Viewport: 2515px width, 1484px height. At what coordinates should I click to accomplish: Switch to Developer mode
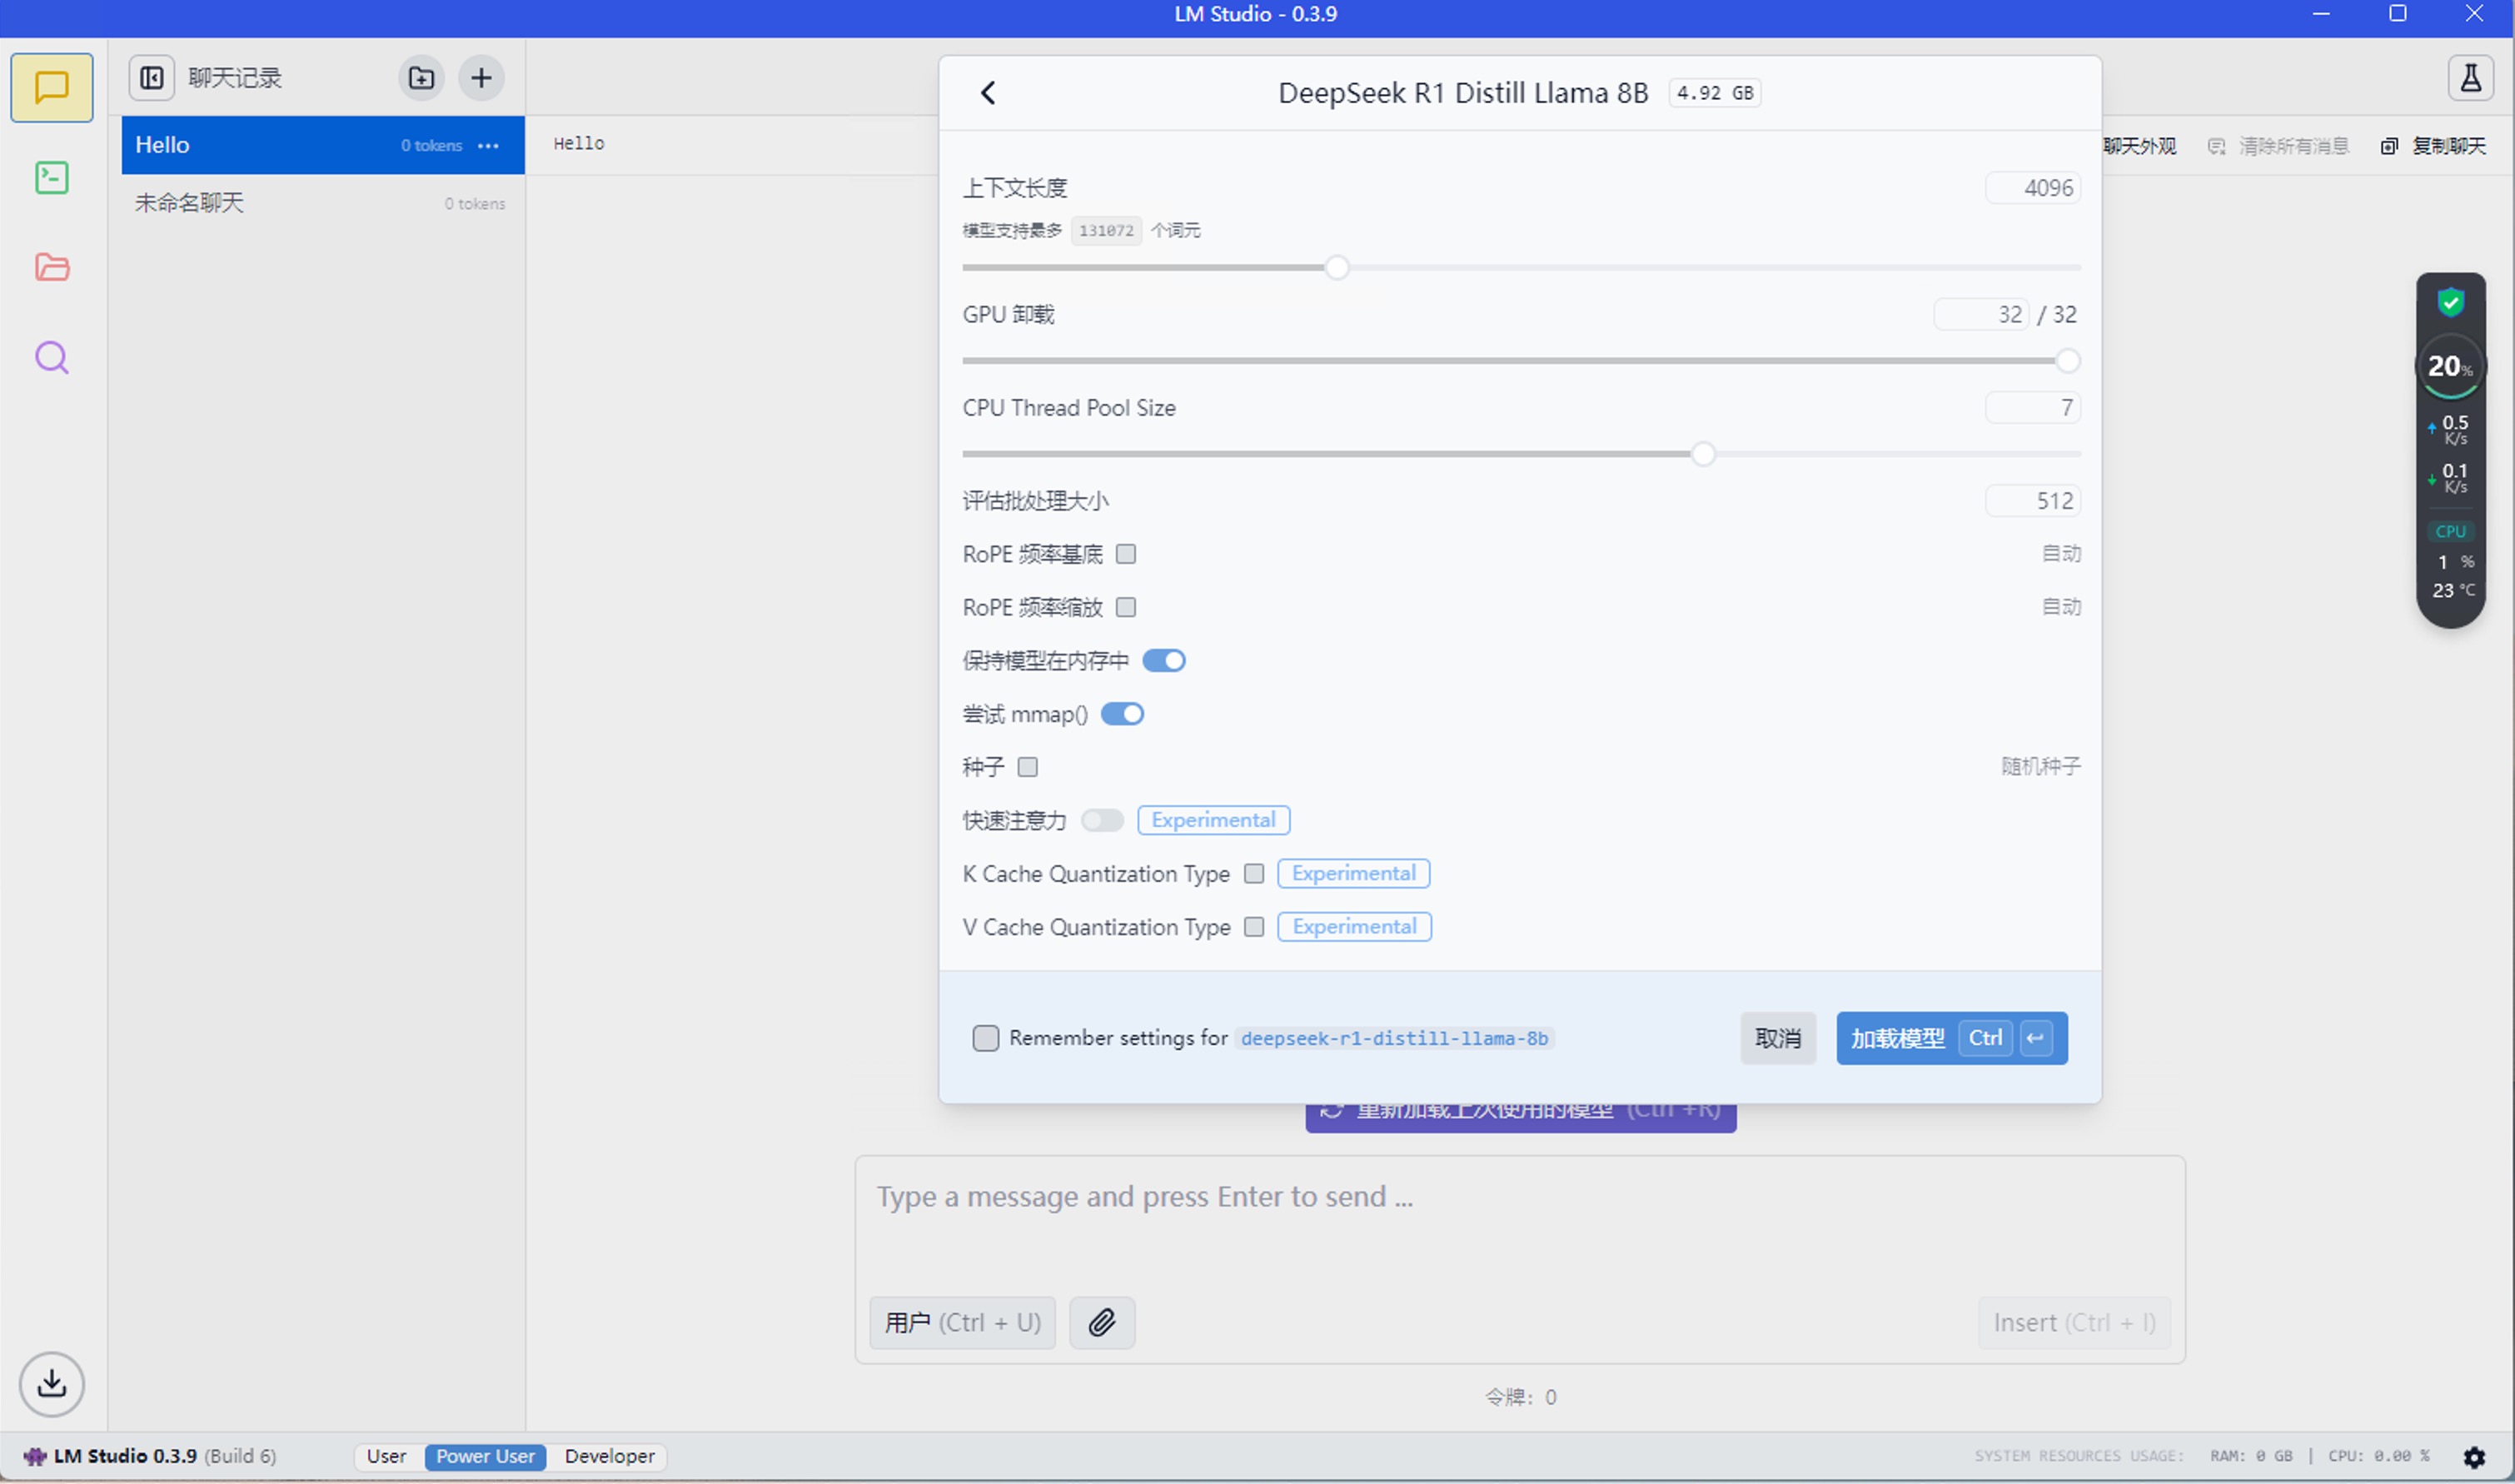point(610,1456)
